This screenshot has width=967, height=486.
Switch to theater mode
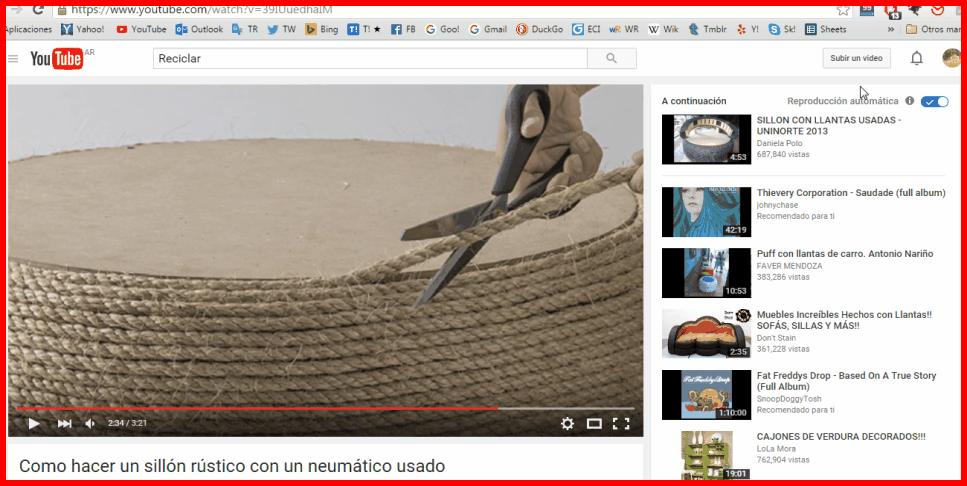594,423
